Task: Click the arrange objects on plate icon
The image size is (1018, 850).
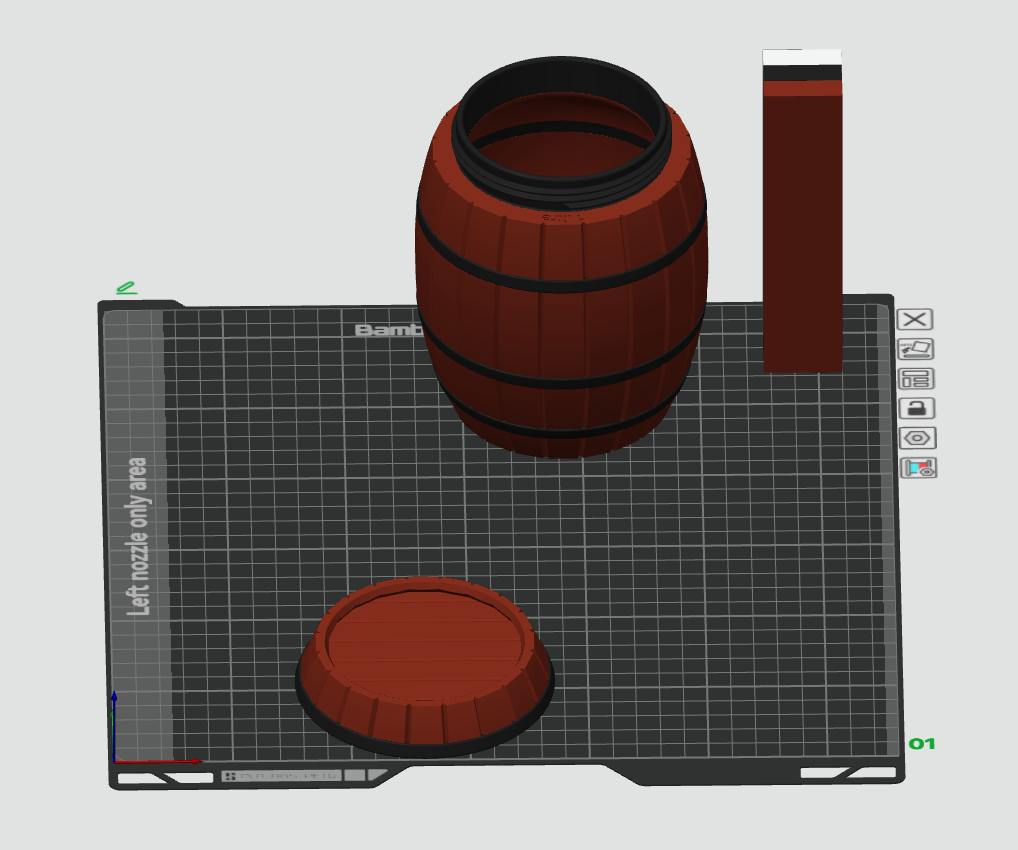Action: click(916, 379)
